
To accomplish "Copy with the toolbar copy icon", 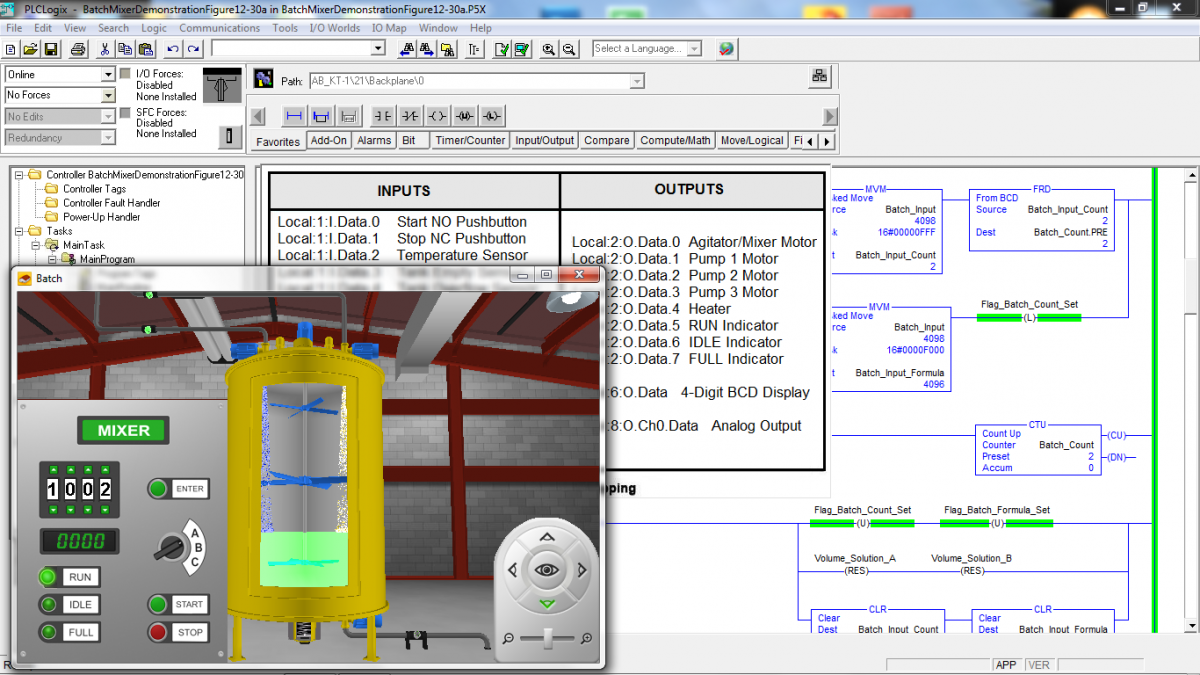I will pos(125,48).
